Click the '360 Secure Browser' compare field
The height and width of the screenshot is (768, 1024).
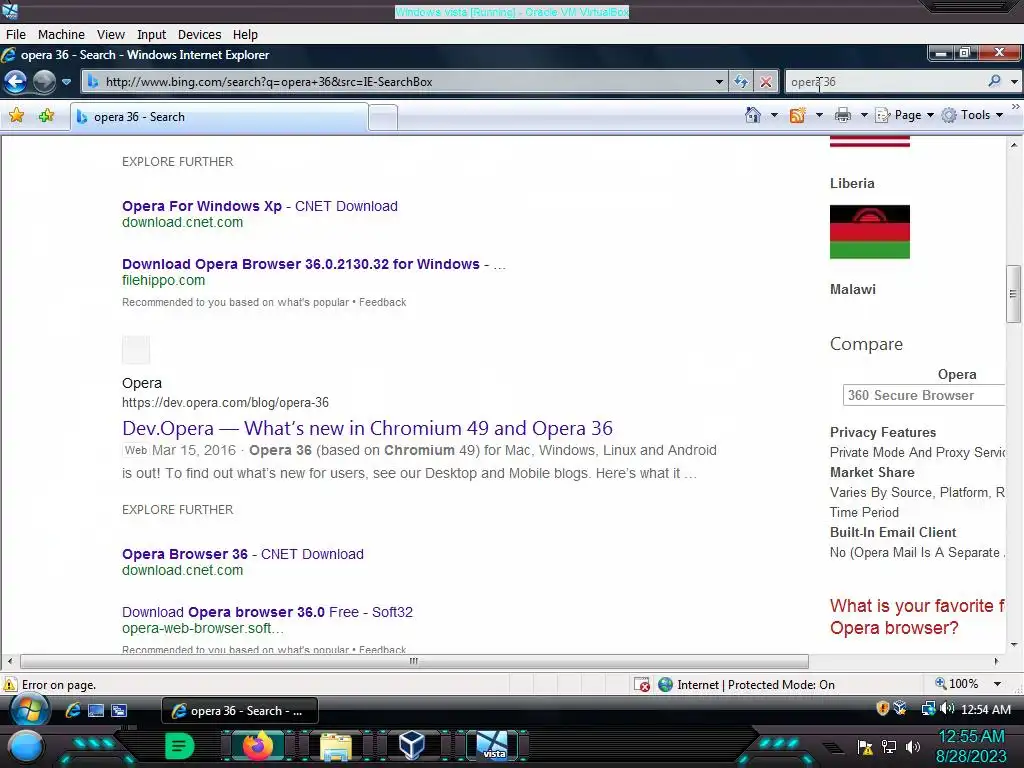pos(923,395)
